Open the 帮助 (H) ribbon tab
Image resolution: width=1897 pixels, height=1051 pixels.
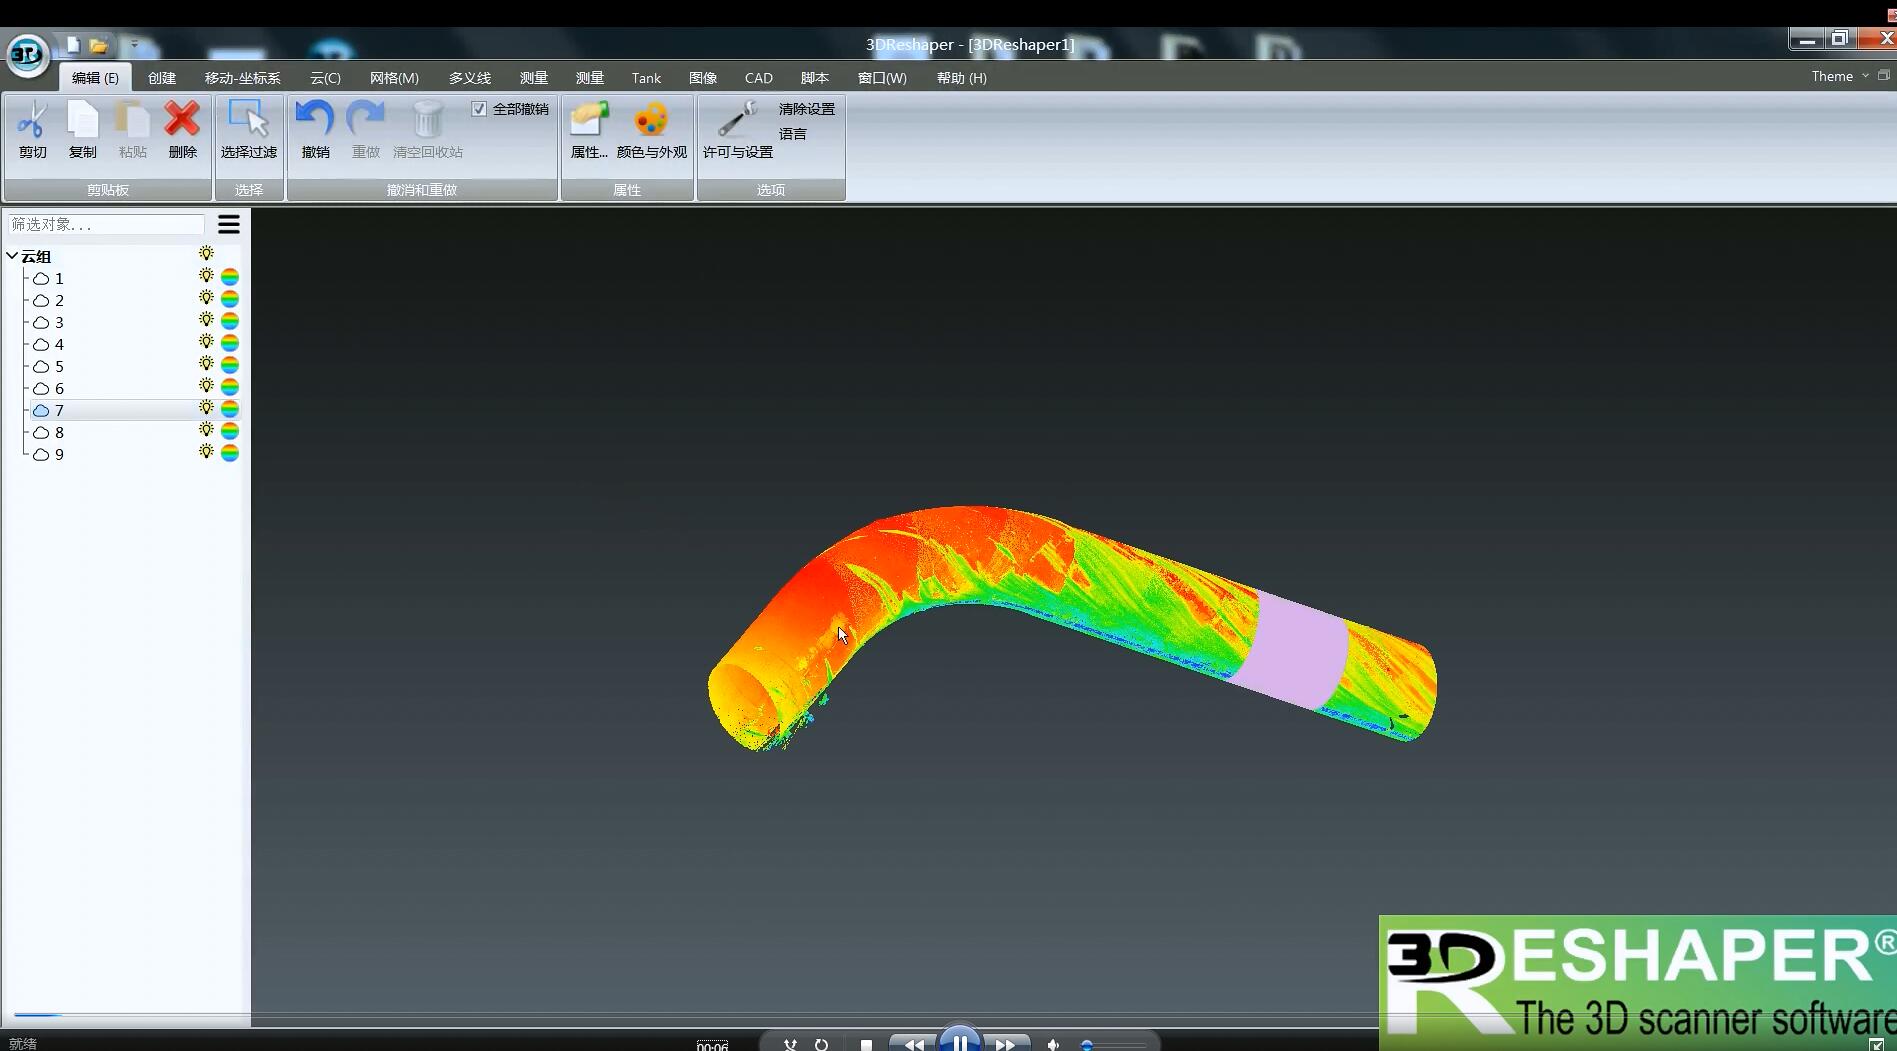tap(961, 78)
